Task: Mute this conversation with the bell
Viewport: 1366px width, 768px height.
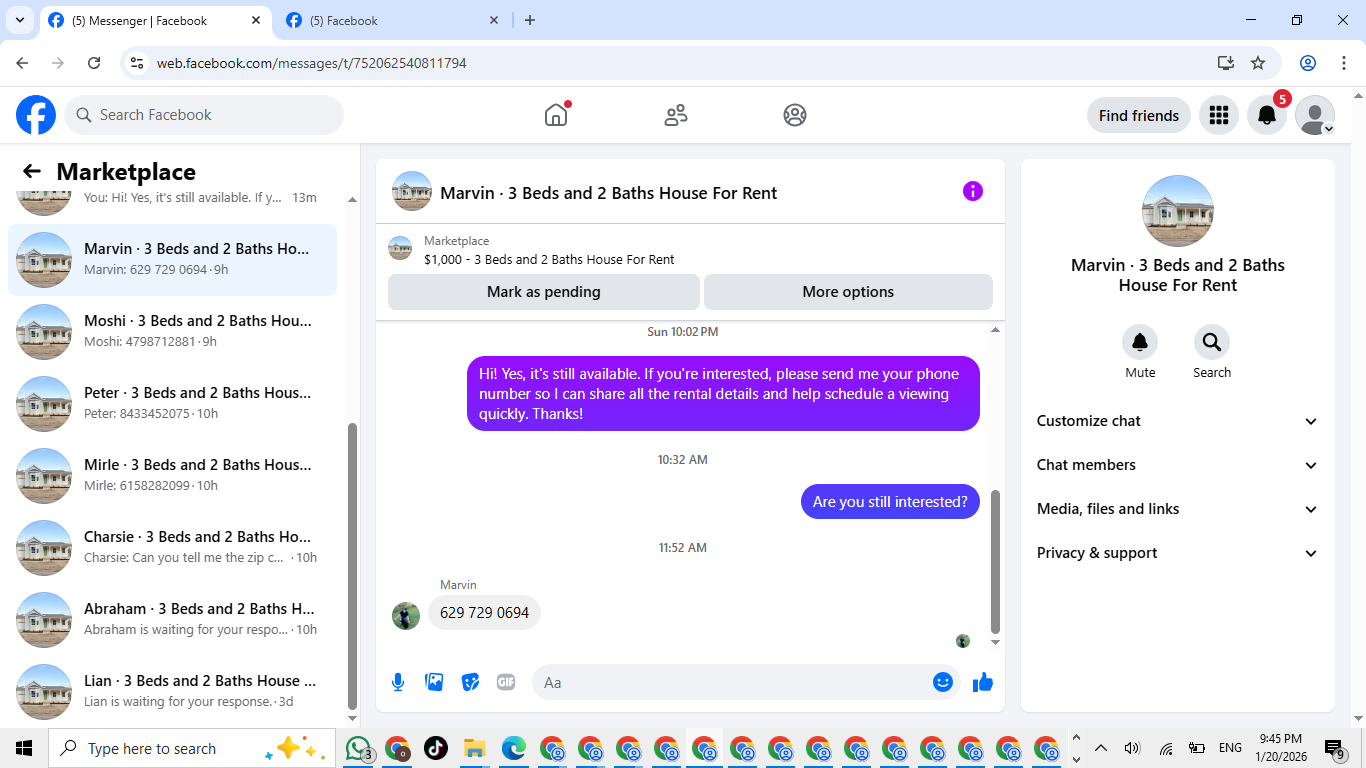Action: pos(1140,343)
